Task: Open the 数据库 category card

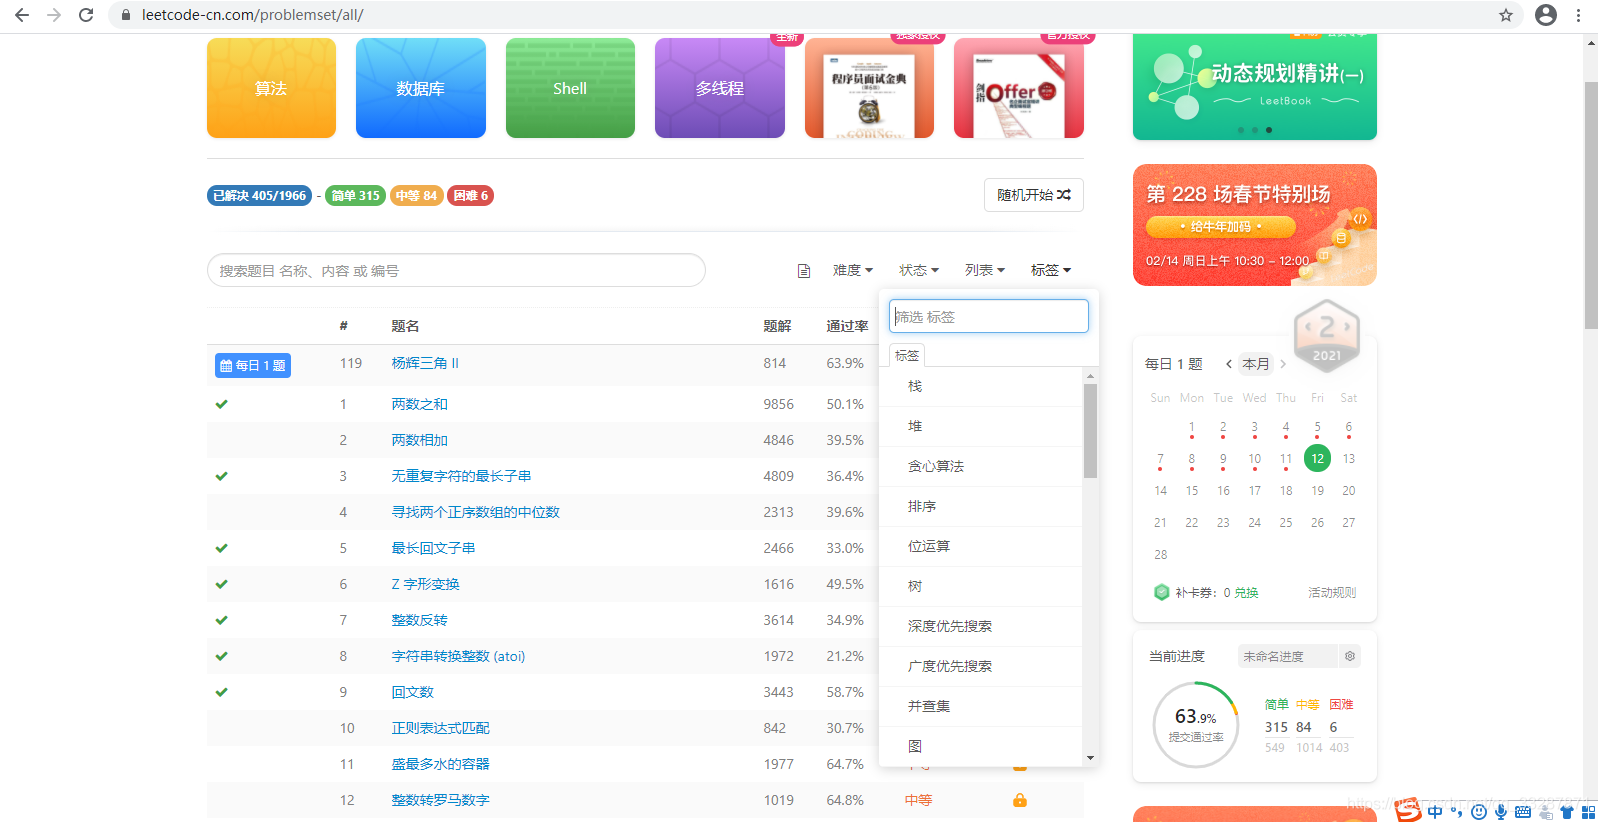Action: tap(421, 88)
